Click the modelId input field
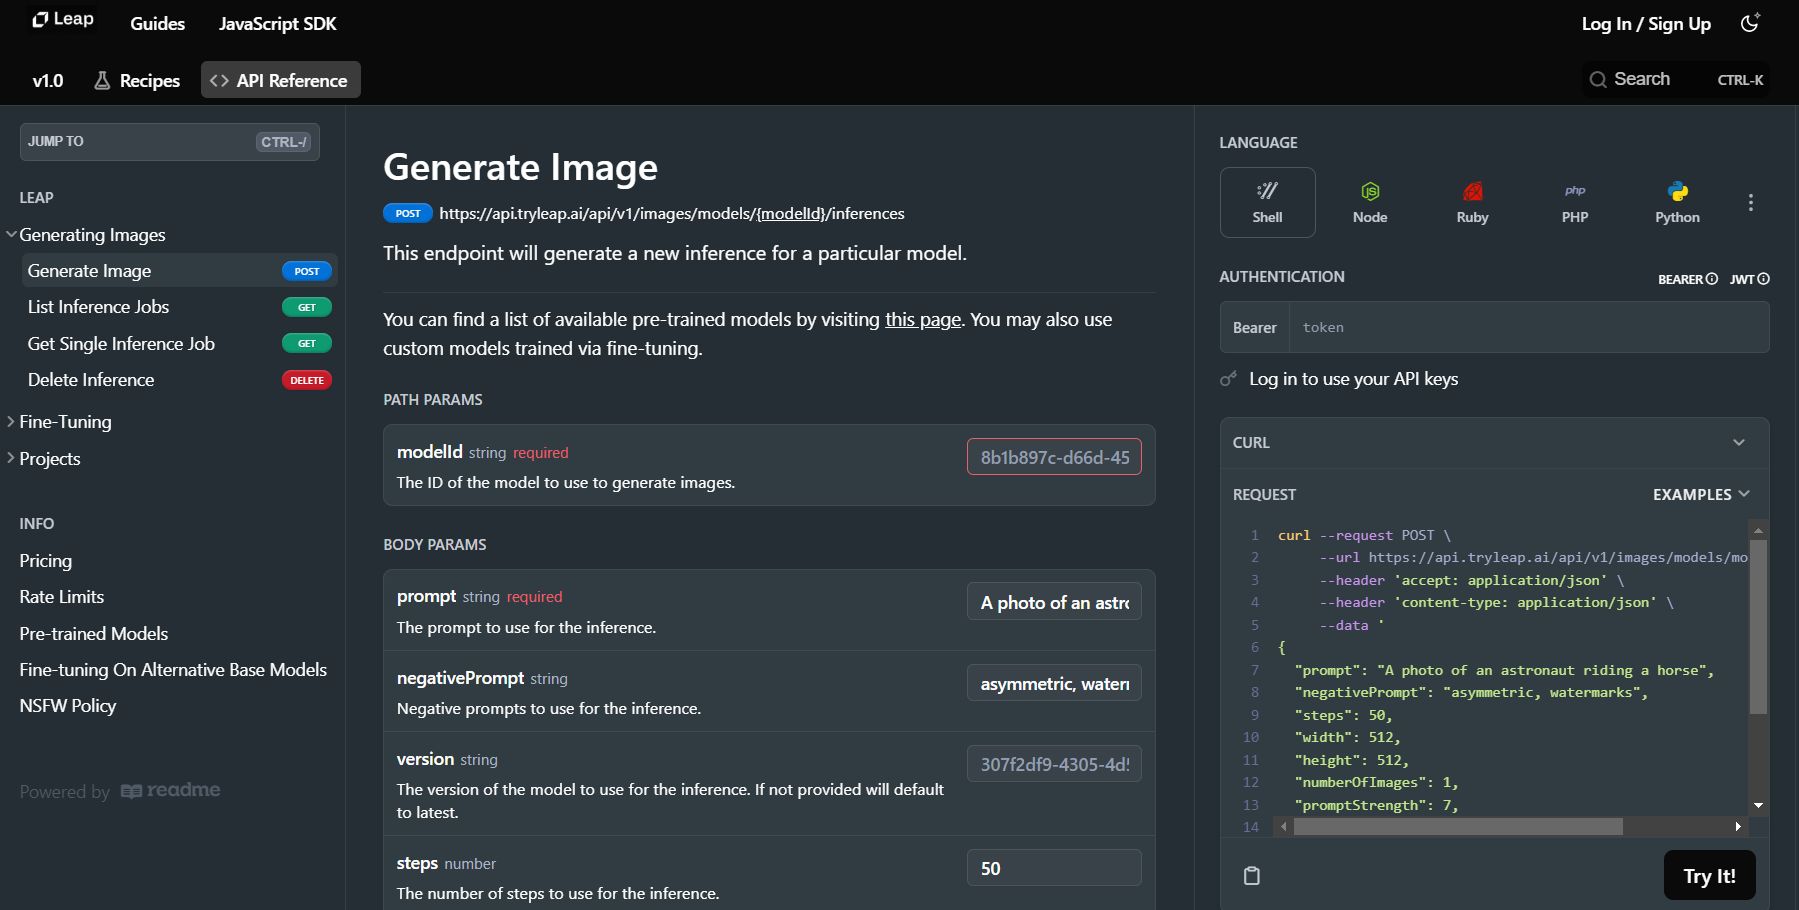1799x910 pixels. tap(1053, 457)
